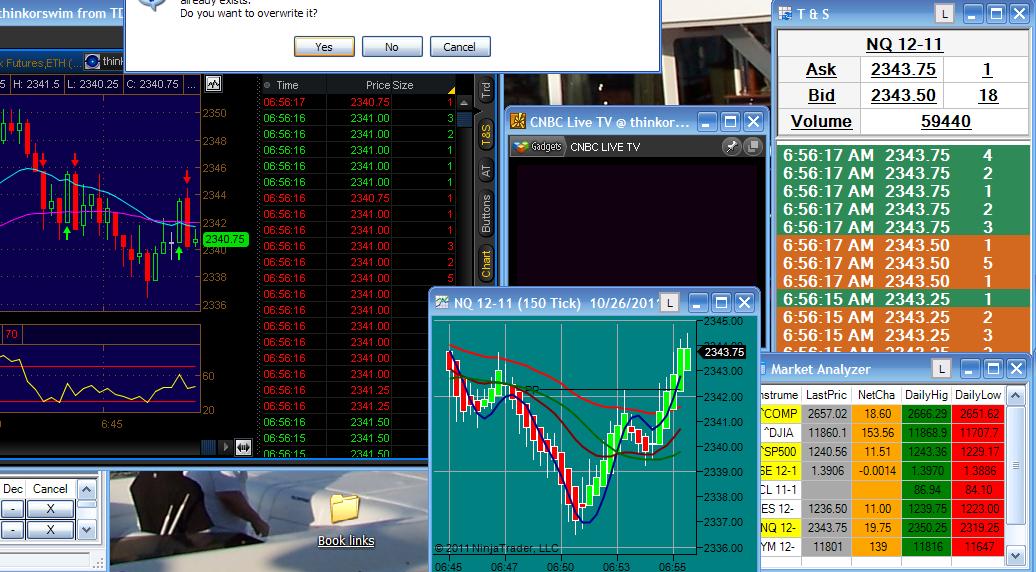
Task: Select the ^DJIA row in Market Analyzer
Action: [x=882, y=433]
